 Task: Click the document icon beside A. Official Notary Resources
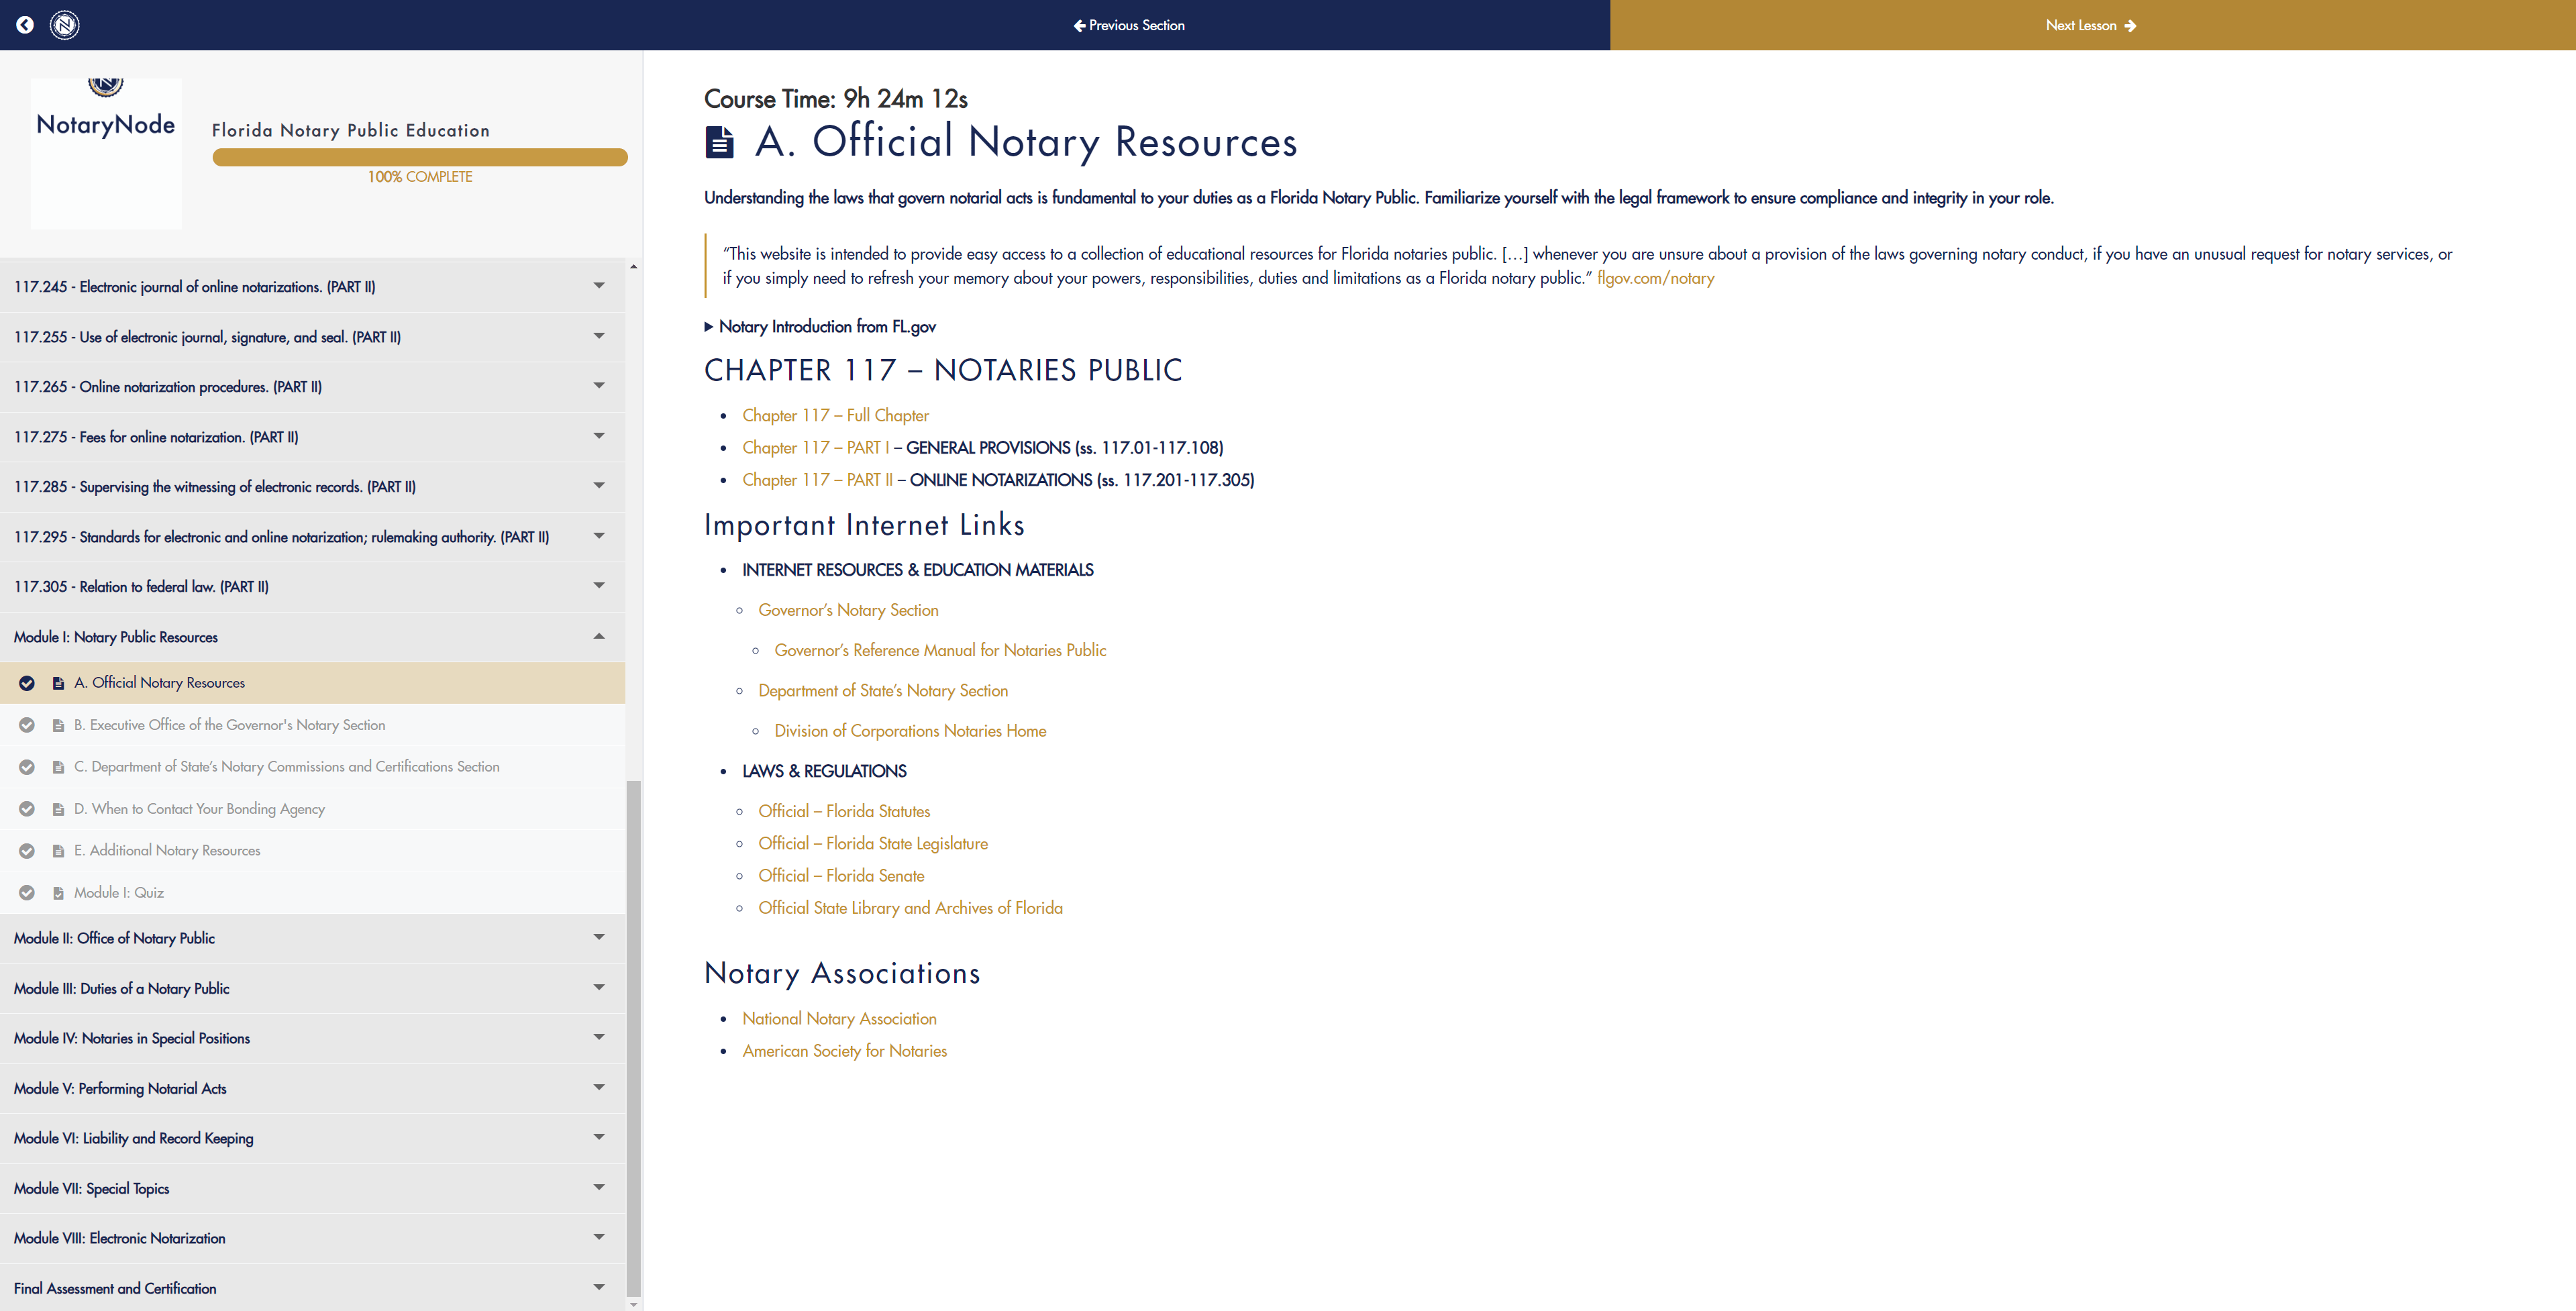(x=57, y=683)
